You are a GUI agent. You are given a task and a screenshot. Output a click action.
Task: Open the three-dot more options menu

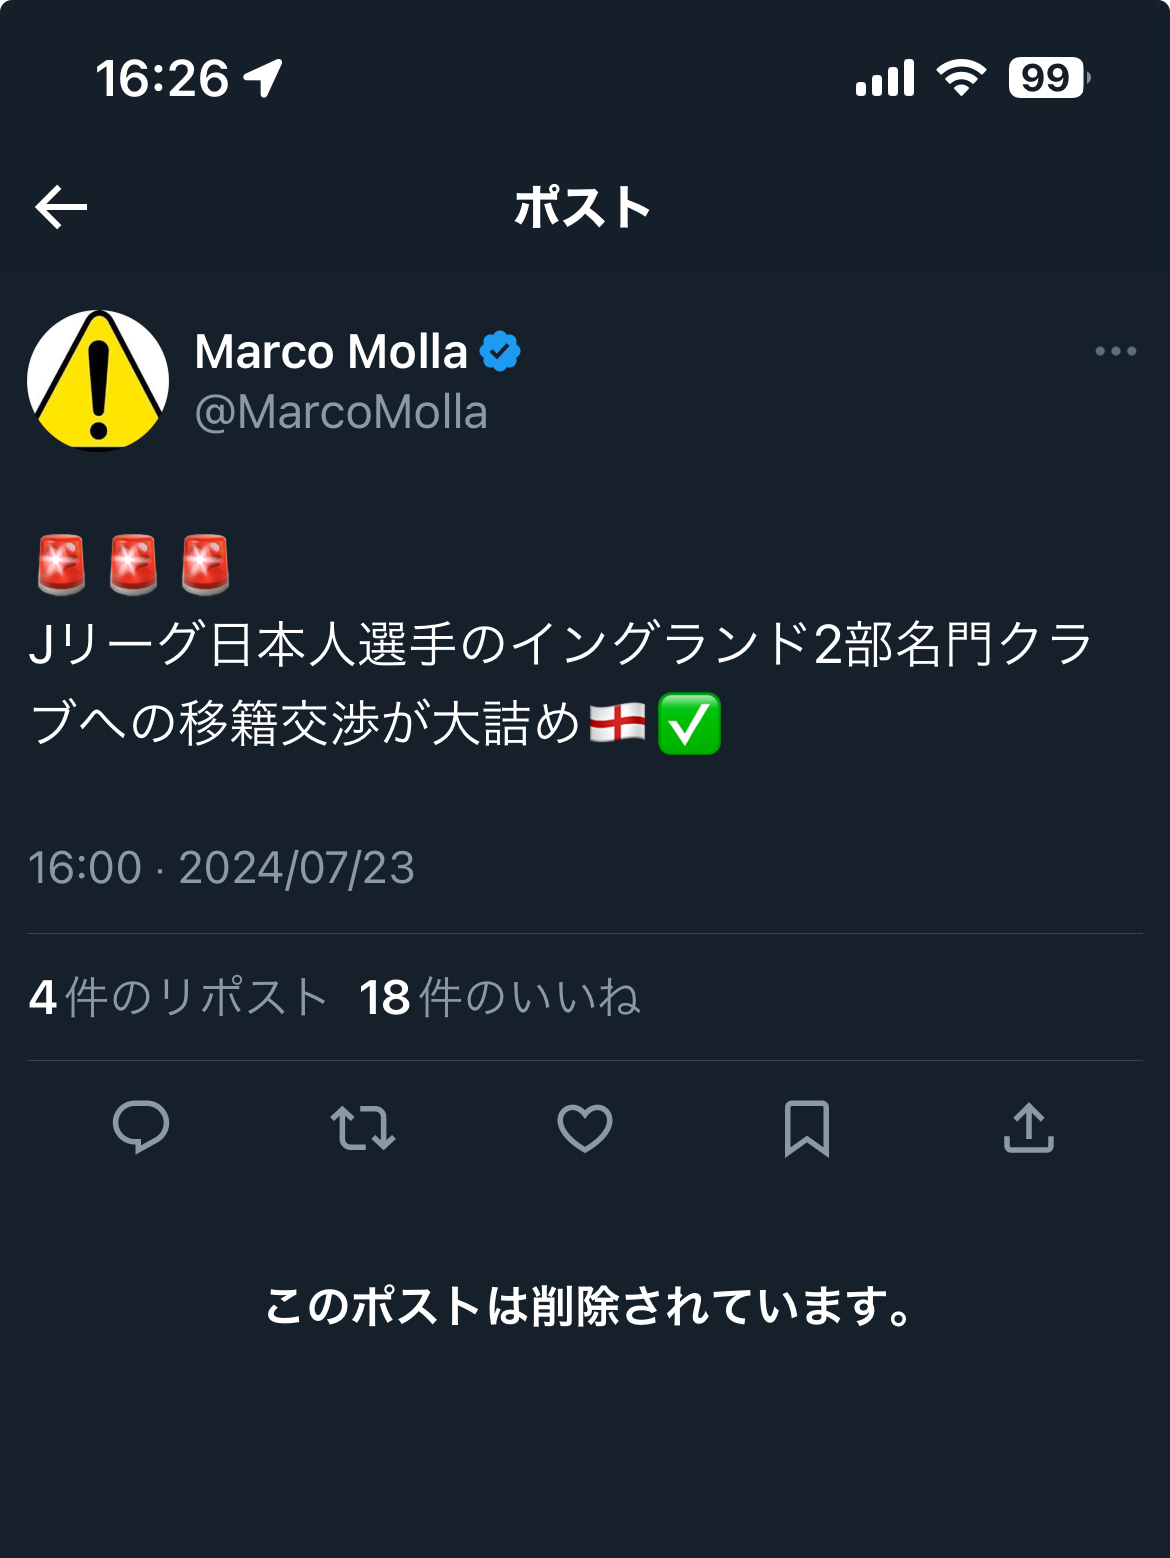[x=1115, y=351]
